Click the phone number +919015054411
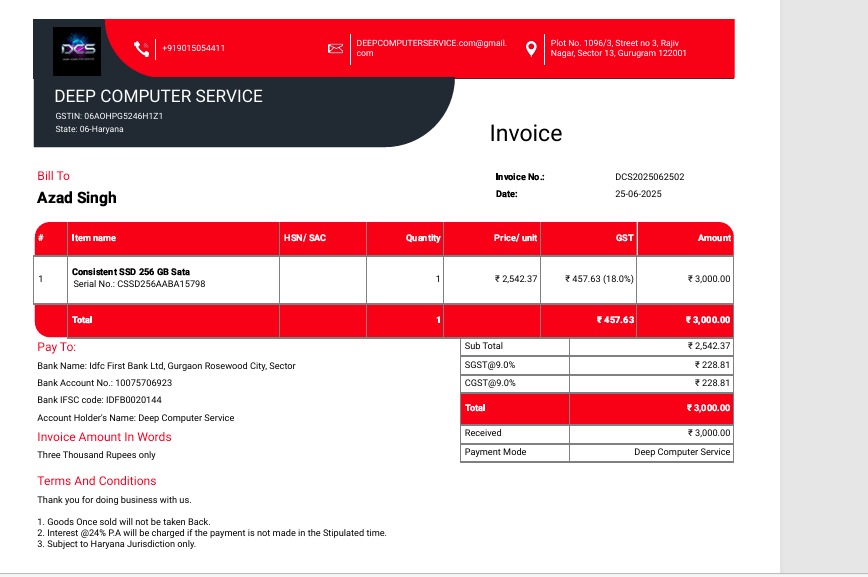The width and height of the screenshot is (868, 577). pyautogui.click(x=193, y=48)
